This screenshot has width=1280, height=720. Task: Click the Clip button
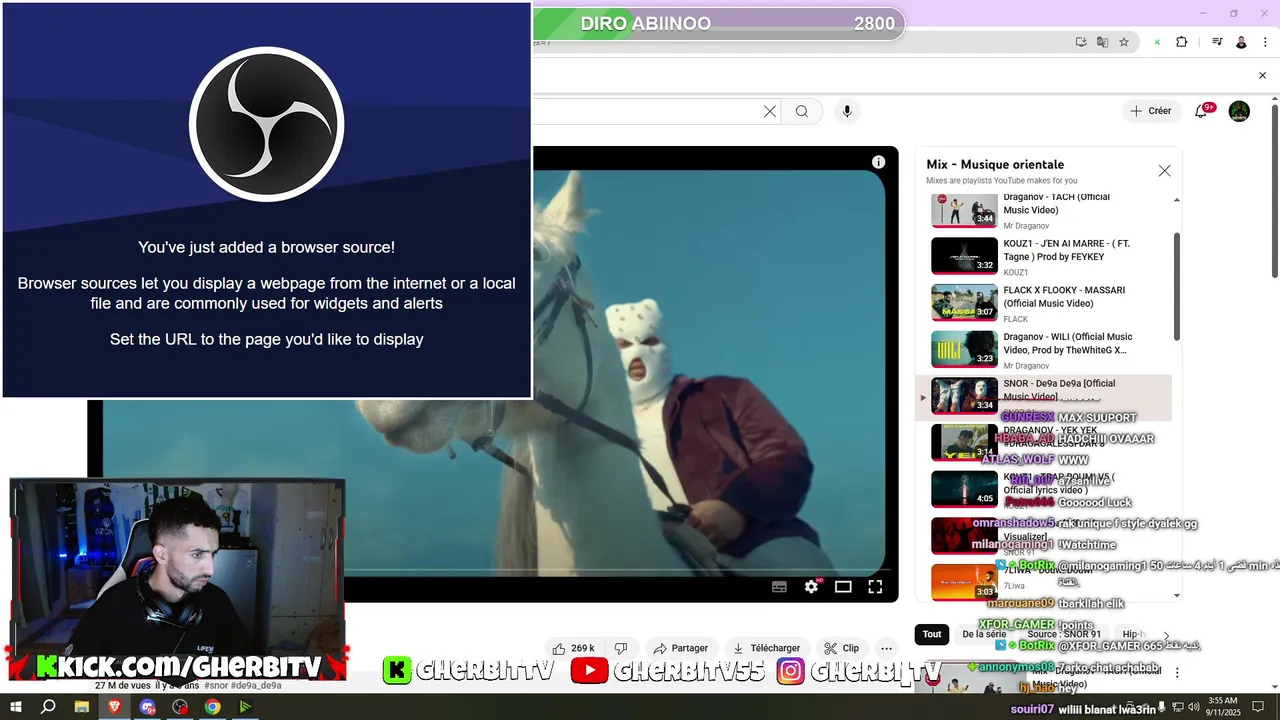[x=842, y=648]
